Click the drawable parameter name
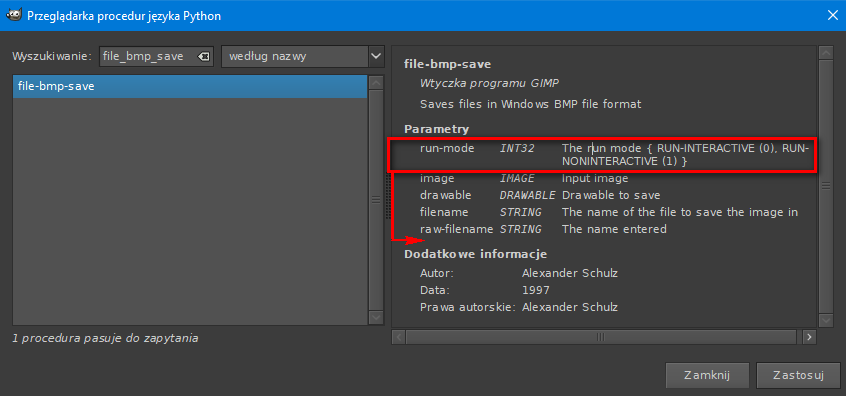This screenshot has height=396, width=846. click(446, 195)
